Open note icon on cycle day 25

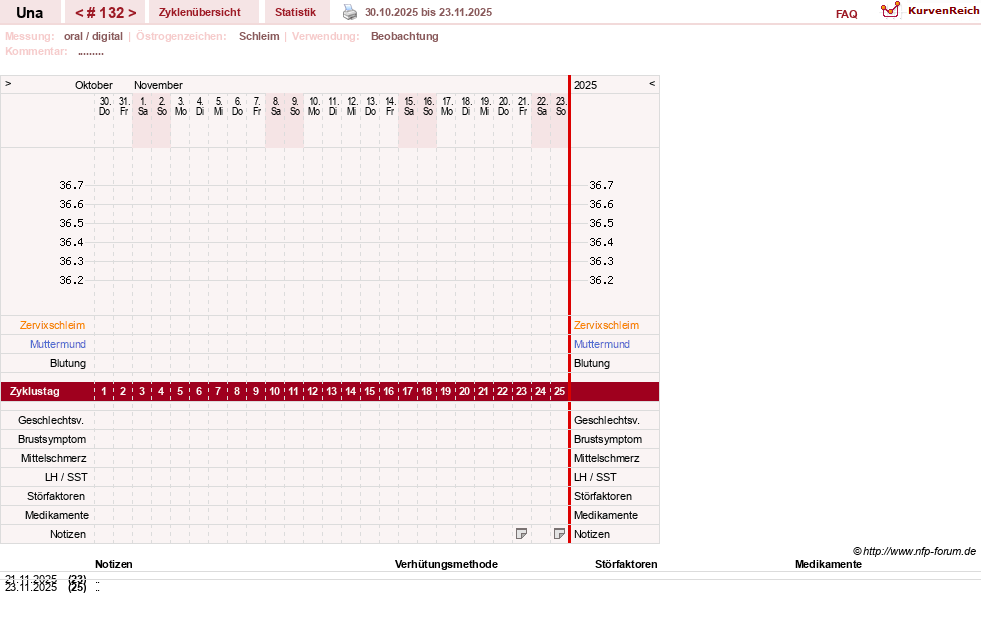559,534
